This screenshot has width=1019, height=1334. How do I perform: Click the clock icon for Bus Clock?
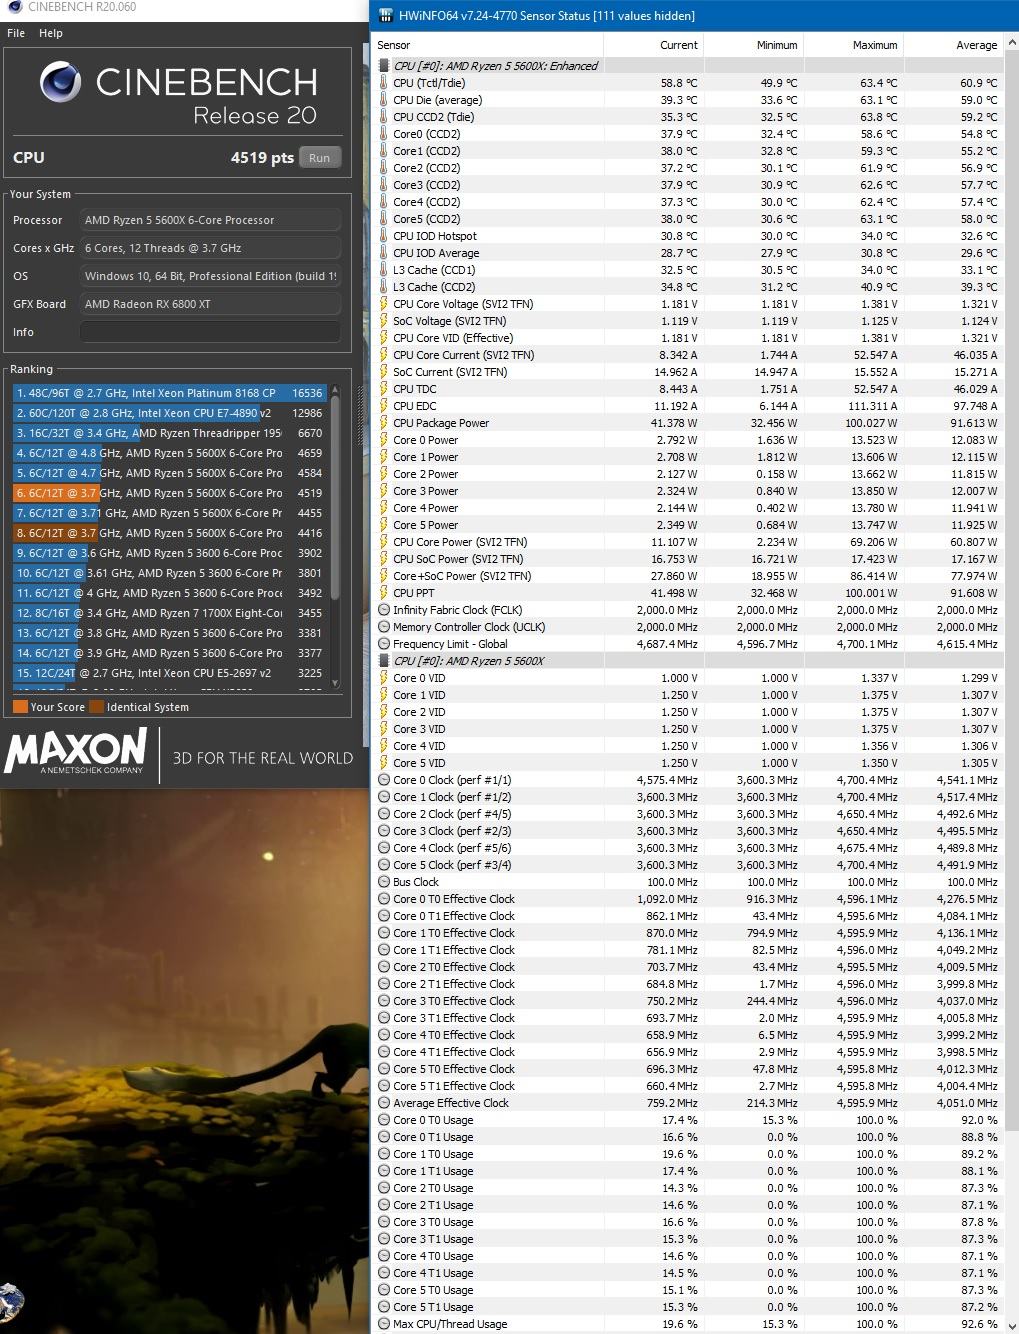384,882
